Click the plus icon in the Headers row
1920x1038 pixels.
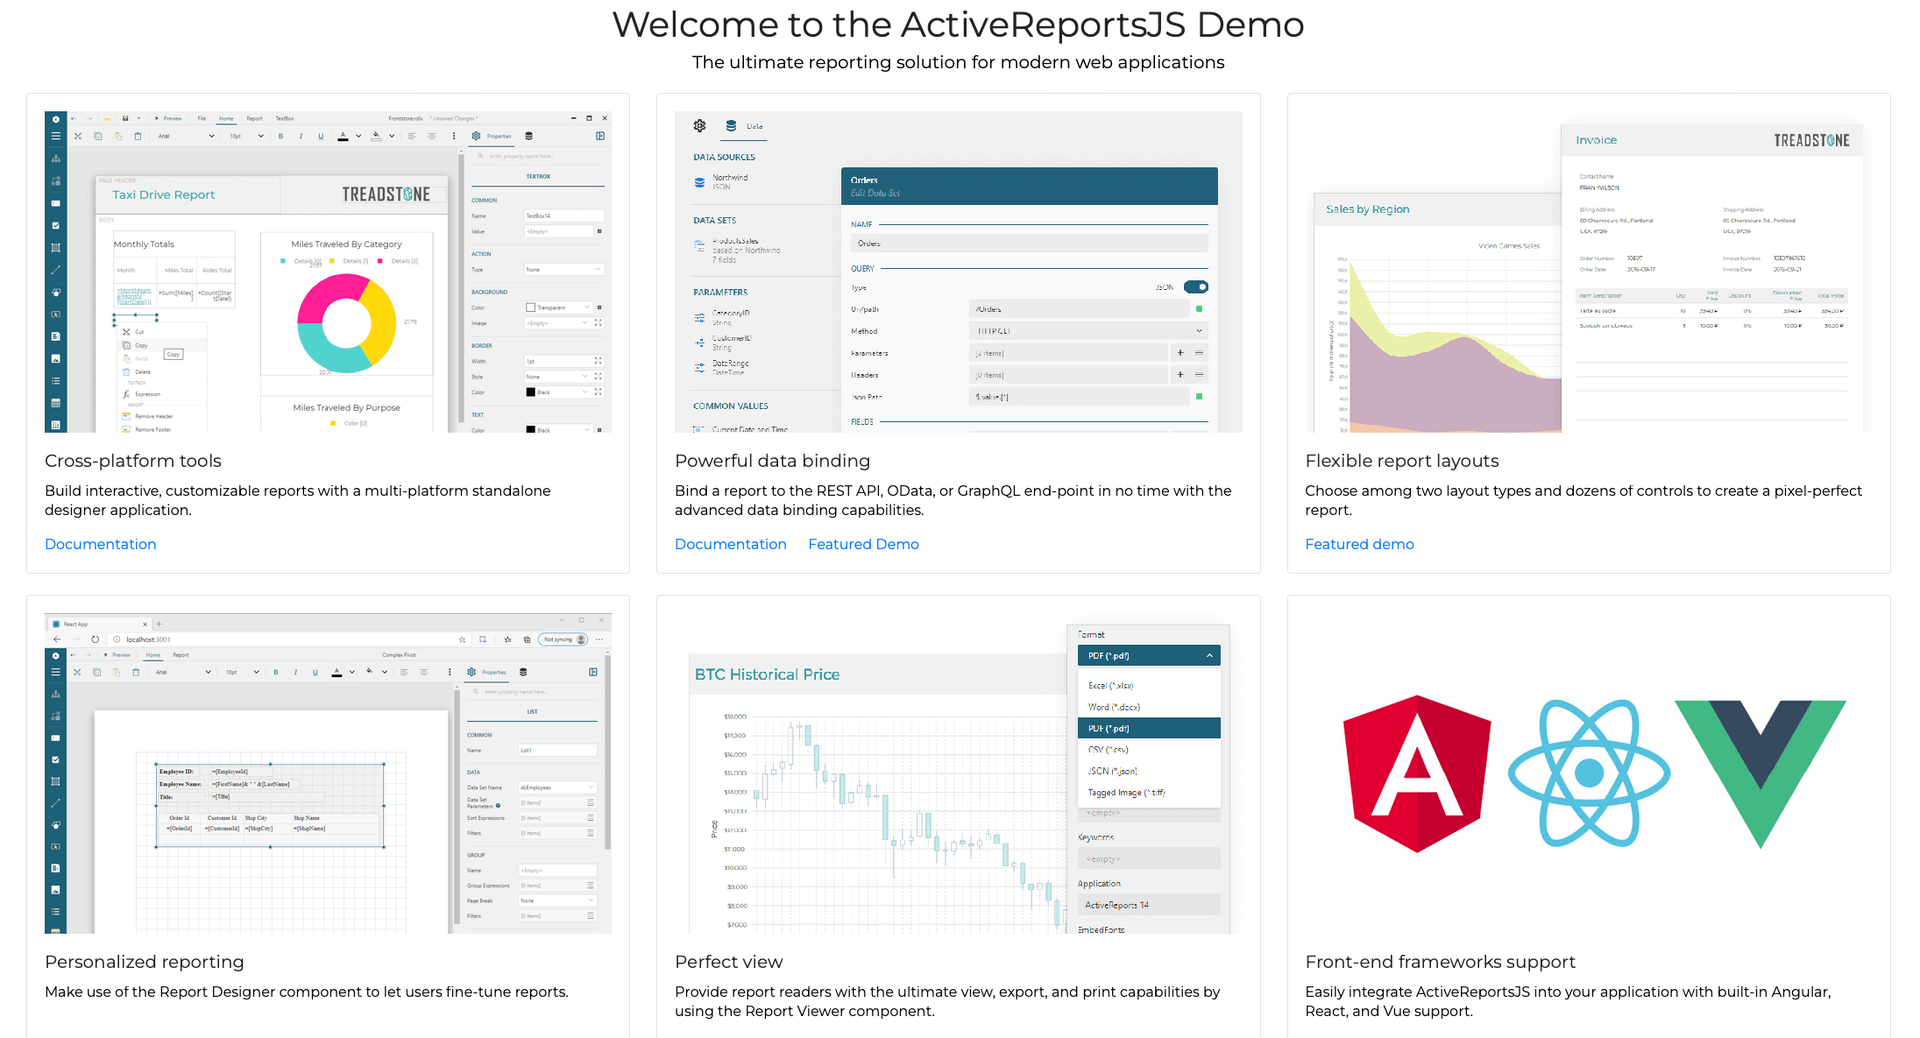[1180, 375]
